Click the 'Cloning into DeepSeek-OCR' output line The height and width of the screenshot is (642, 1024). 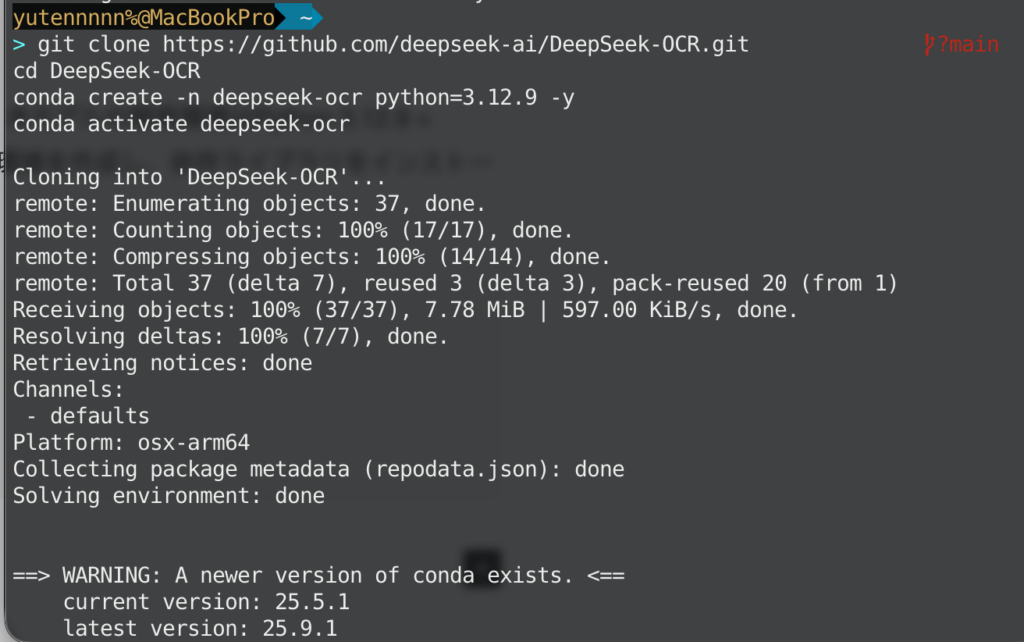(199, 178)
